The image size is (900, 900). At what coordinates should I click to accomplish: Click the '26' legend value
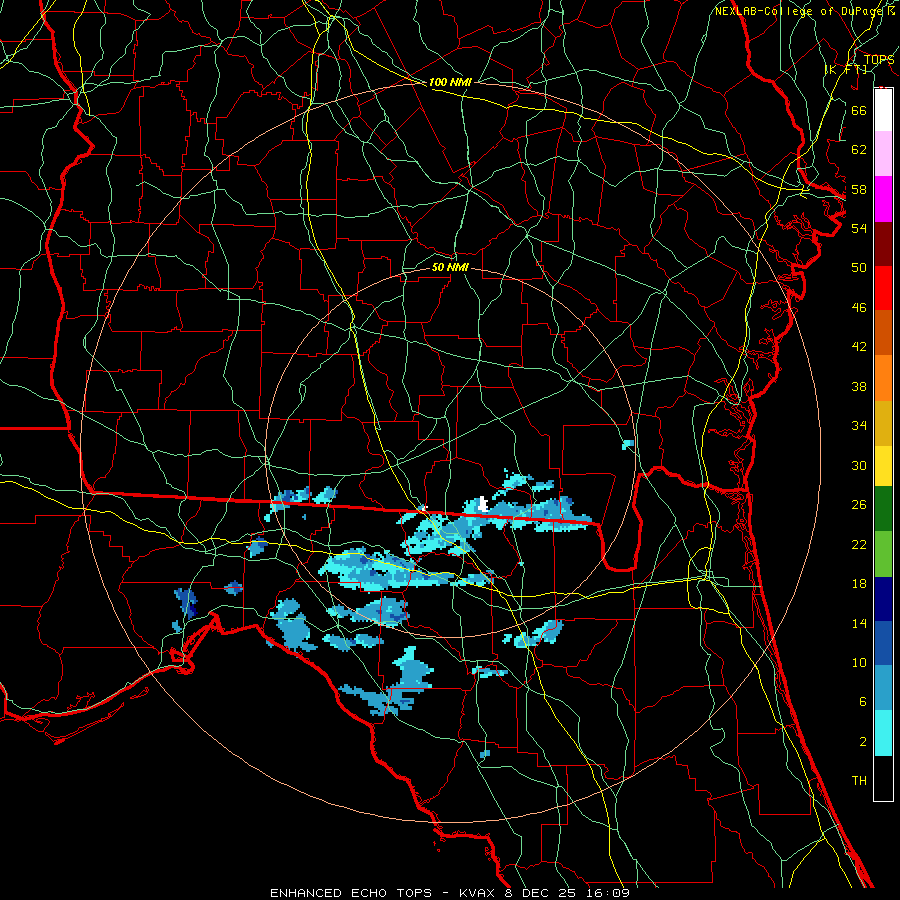tap(859, 505)
